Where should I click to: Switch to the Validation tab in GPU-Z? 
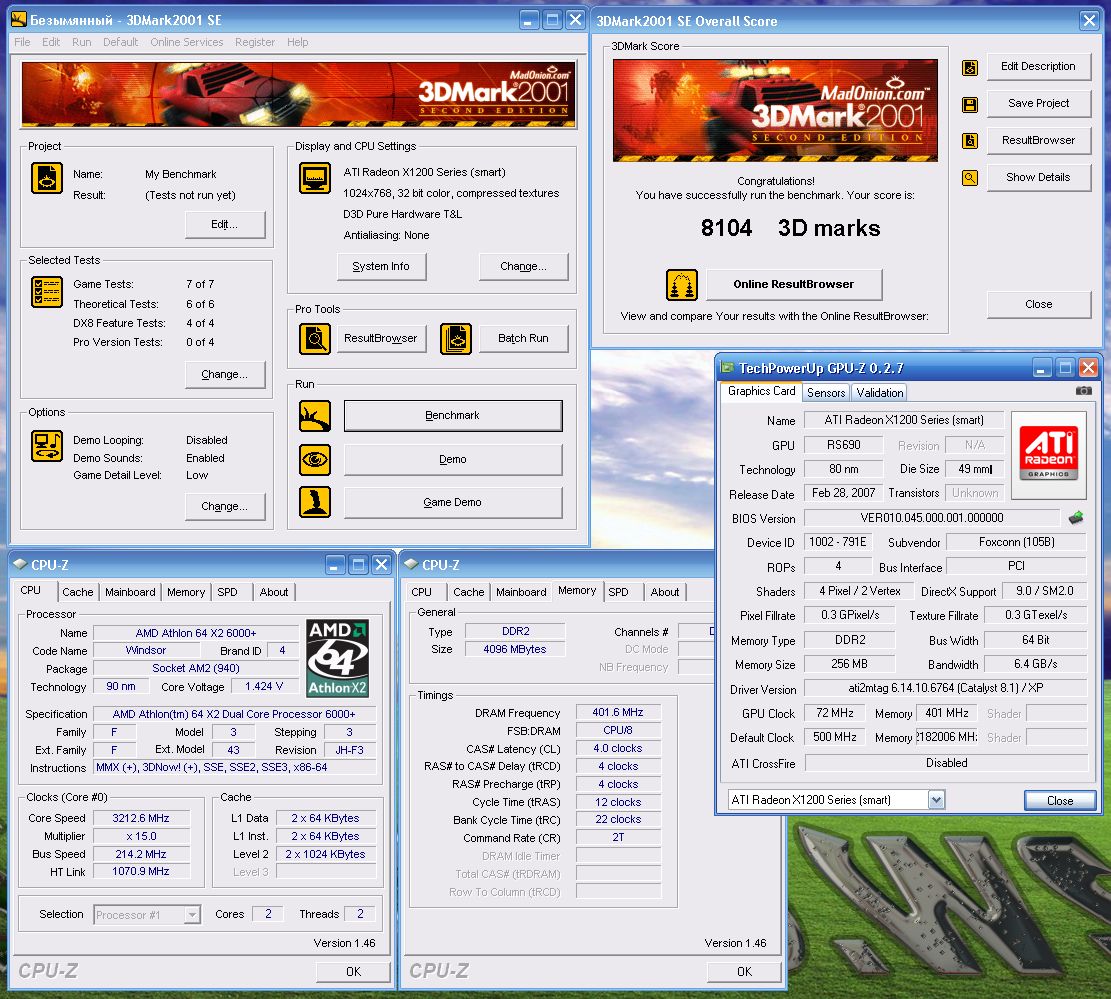(879, 393)
